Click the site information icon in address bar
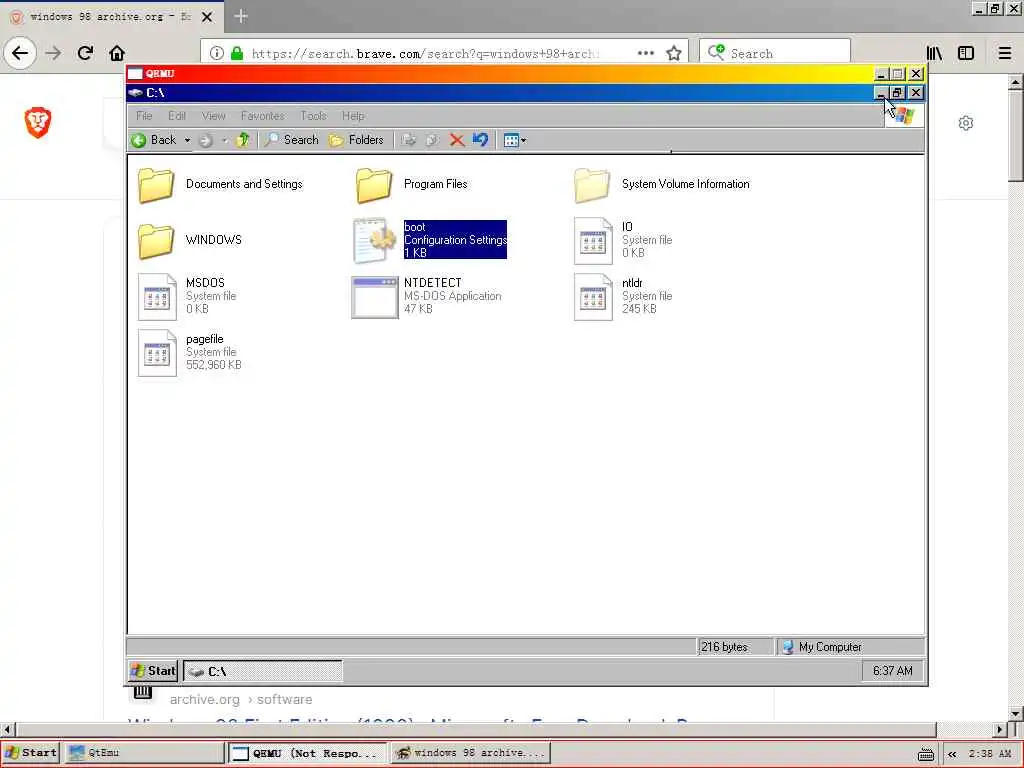The width and height of the screenshot is (1024, 768). coord(217,53)
